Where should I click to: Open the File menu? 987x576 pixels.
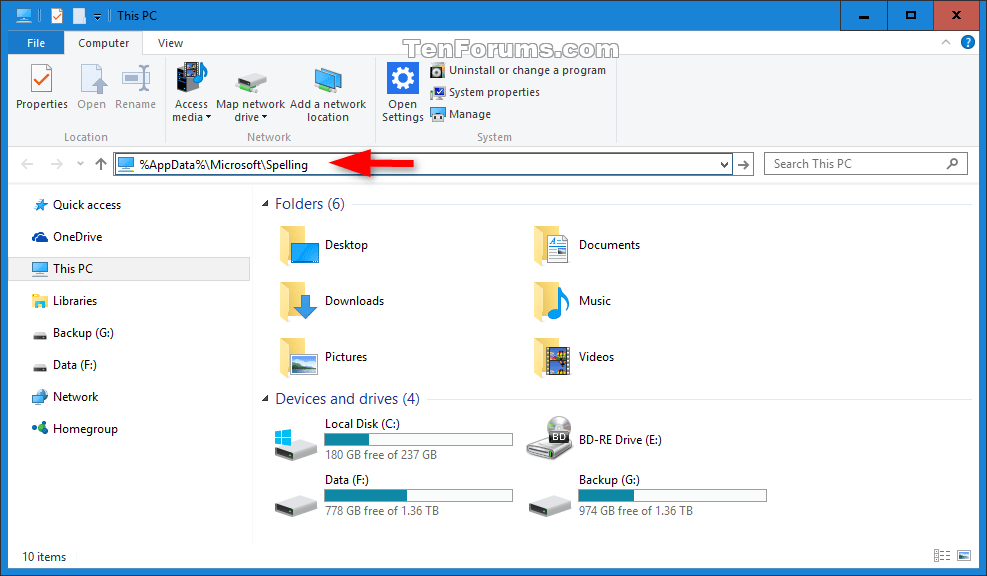[x=35, y=43]
